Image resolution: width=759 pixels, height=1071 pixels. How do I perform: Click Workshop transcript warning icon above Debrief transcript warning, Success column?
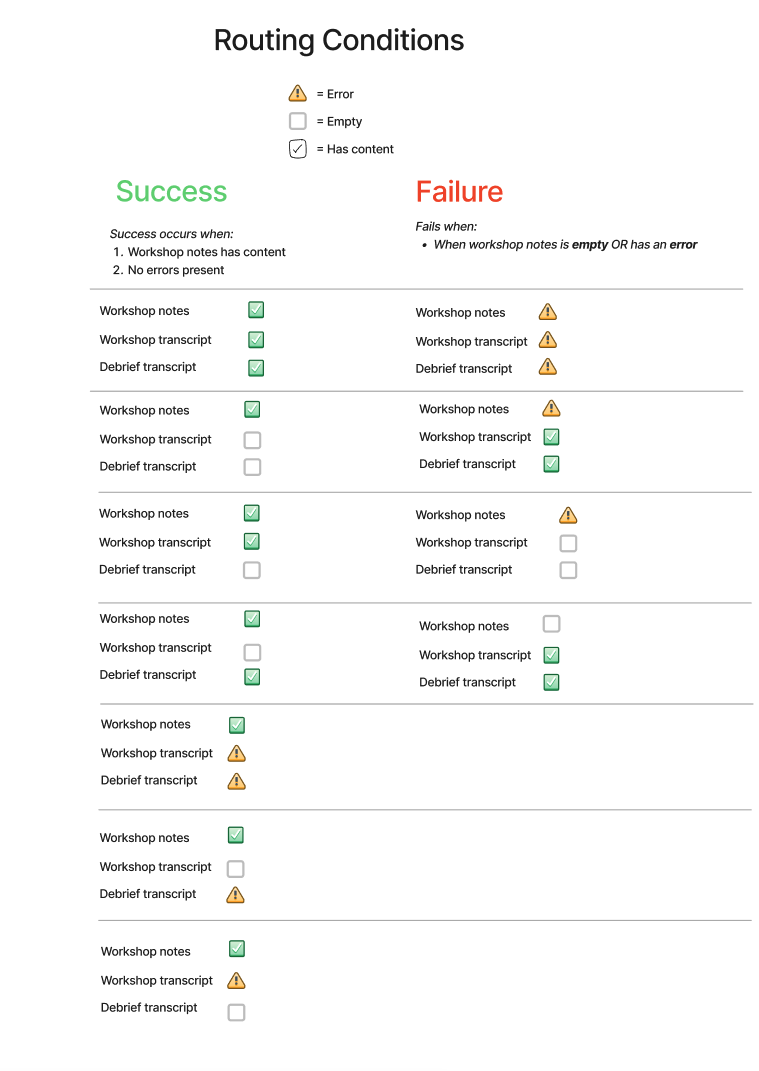(x=236, y=753)
